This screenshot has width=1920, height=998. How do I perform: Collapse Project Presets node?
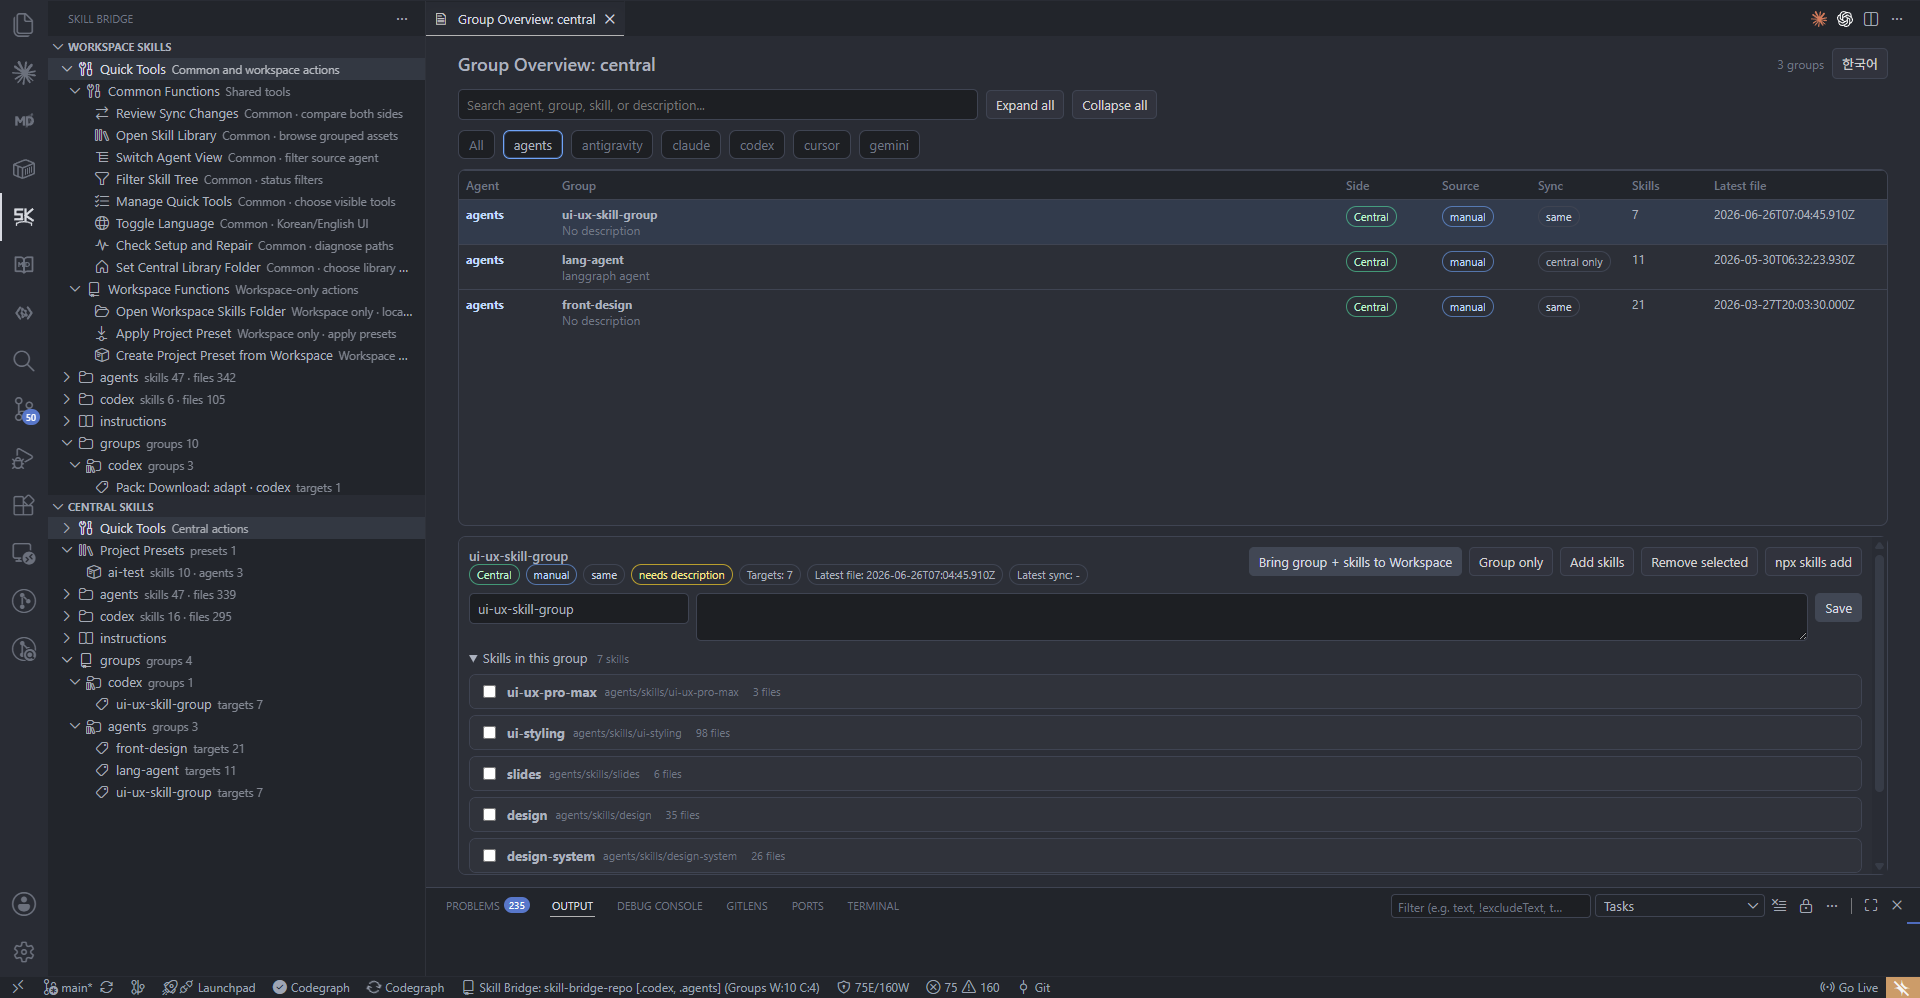coord(67,550)
